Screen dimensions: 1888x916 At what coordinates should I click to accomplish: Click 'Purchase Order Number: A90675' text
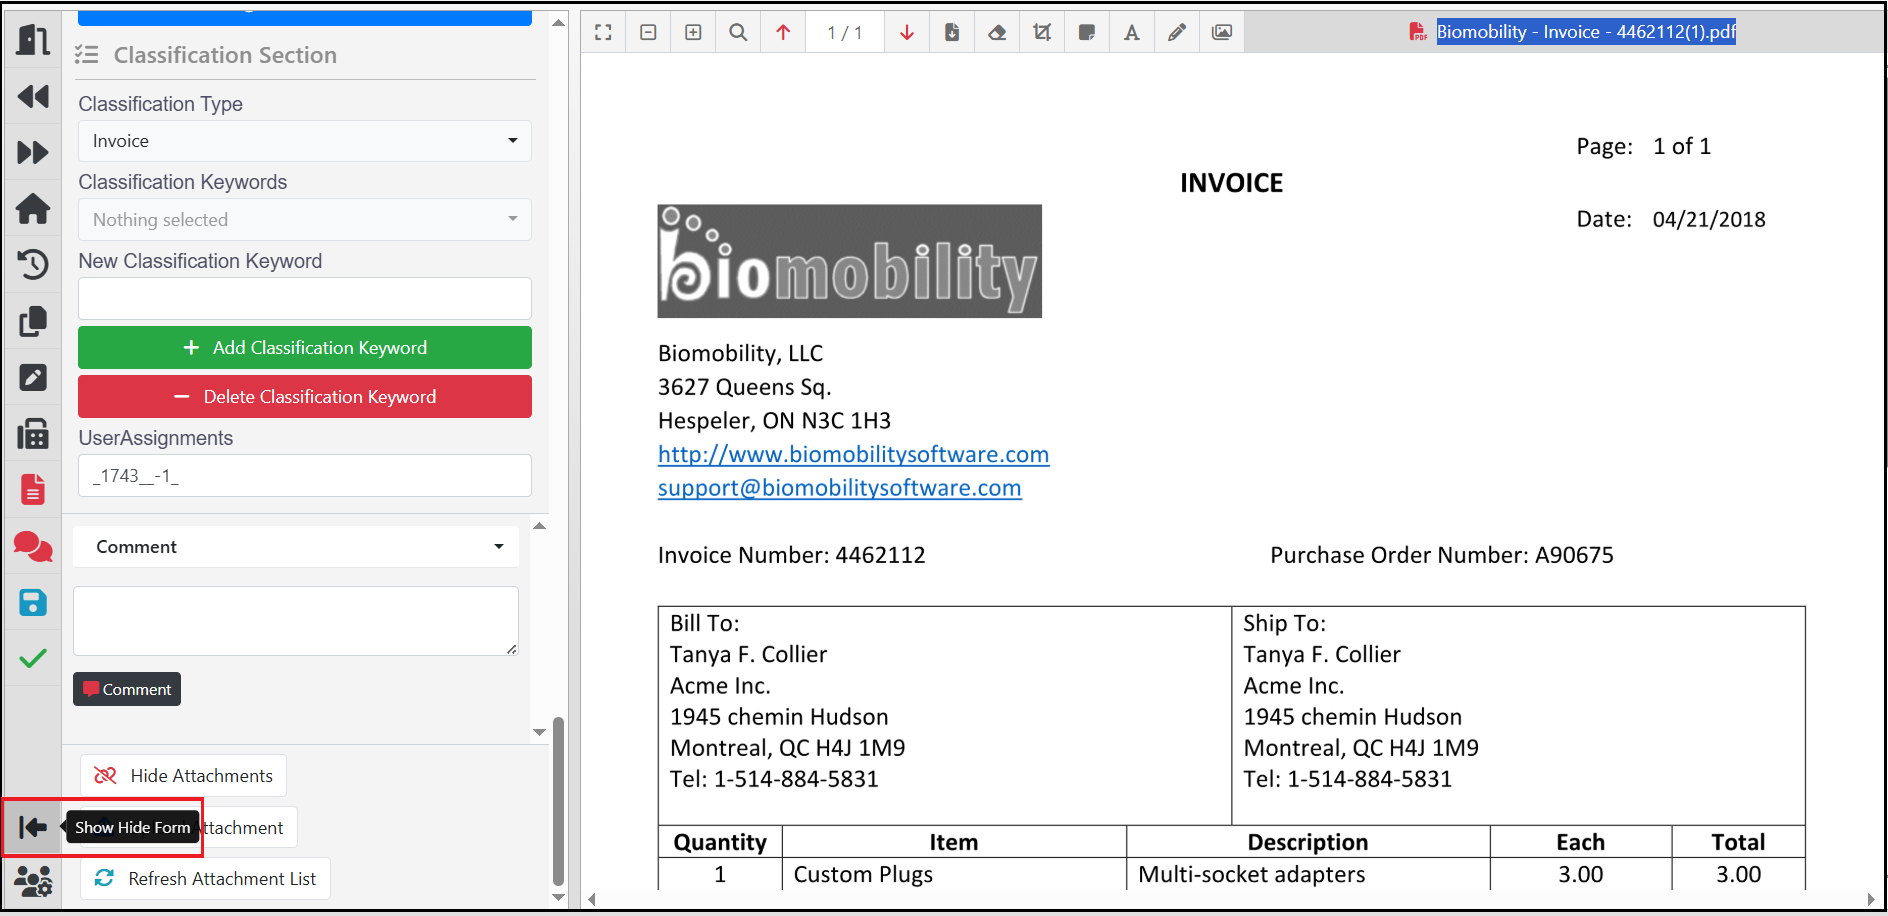(x=1441, y=555)
